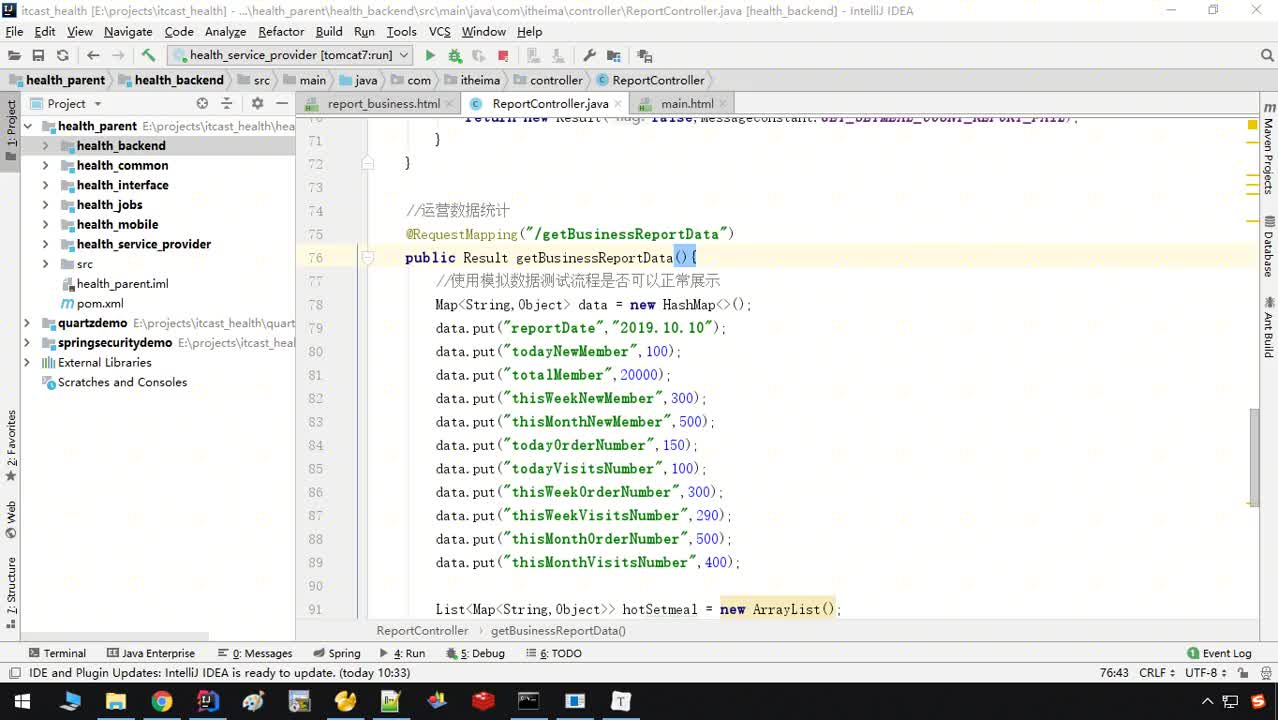Open Chrome from the taskbar

tap(161, 701)
